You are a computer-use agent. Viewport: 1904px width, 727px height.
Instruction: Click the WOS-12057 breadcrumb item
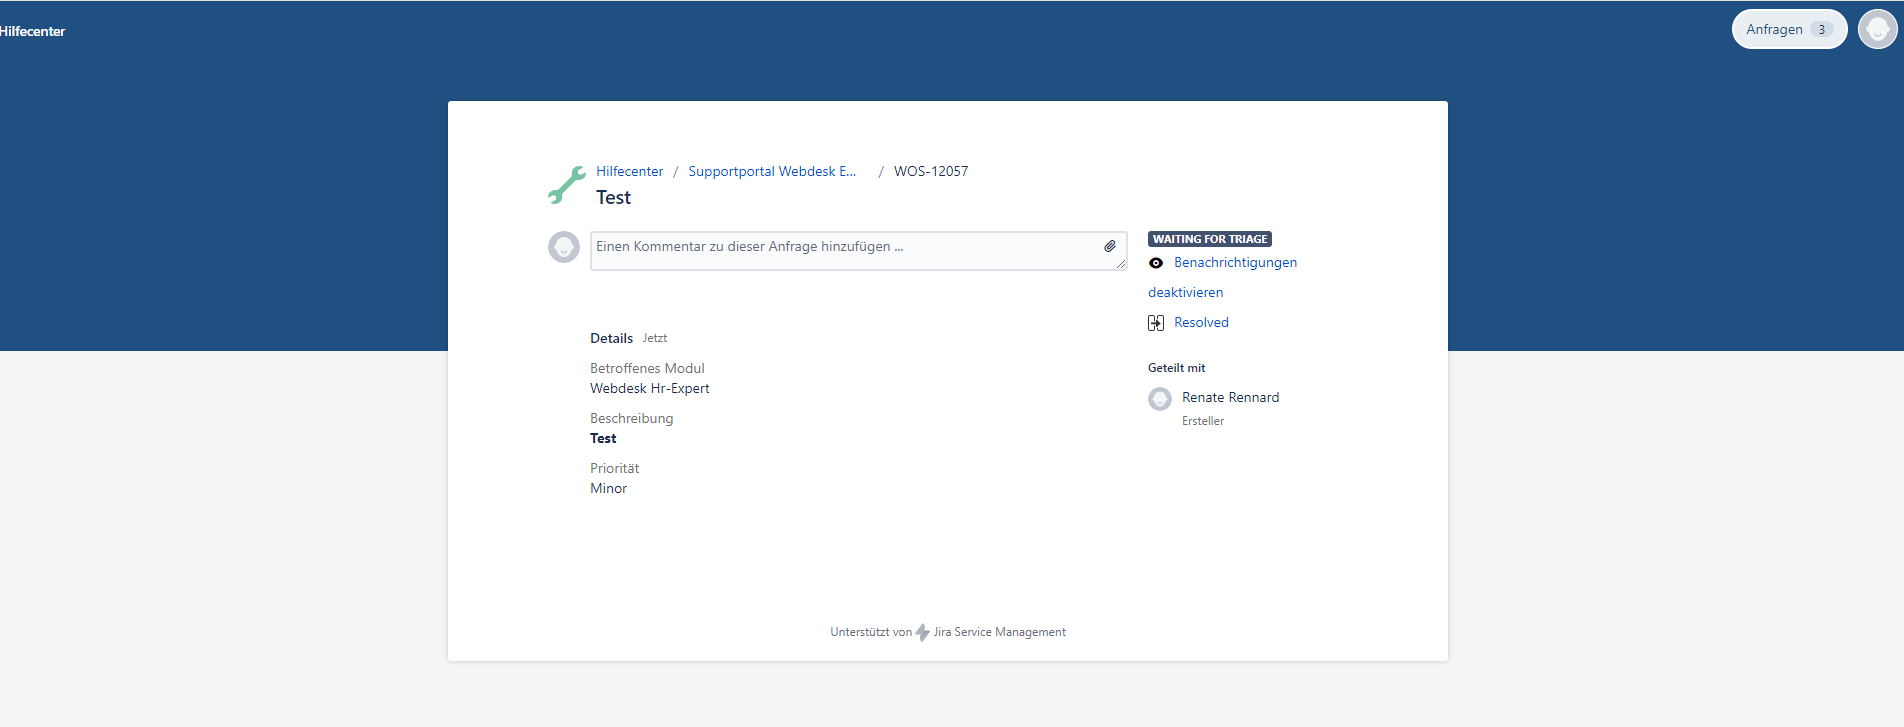[x=930, y=171]
